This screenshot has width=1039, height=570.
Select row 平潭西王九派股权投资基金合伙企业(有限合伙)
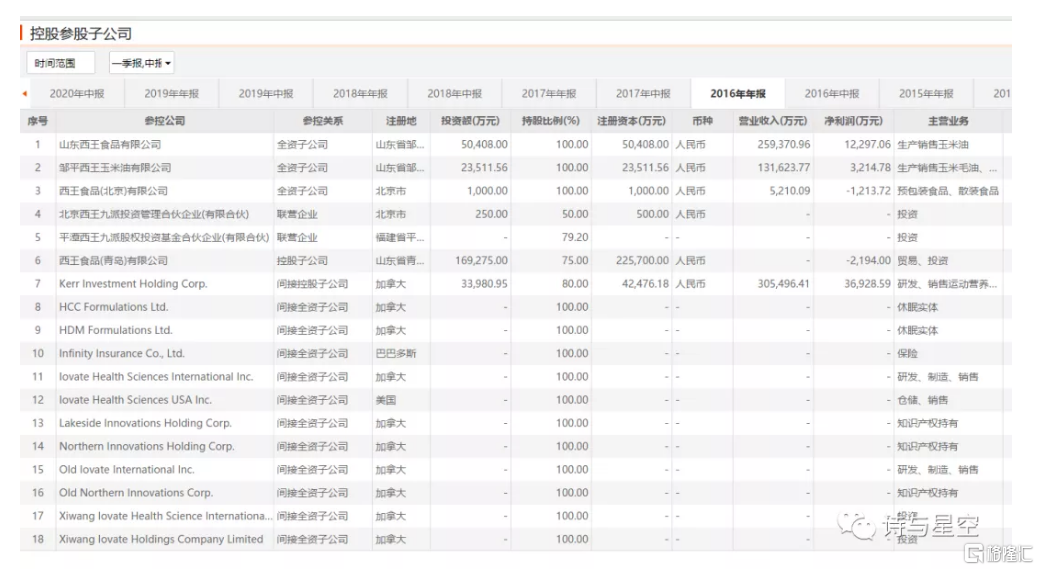(x=516, y=237)
